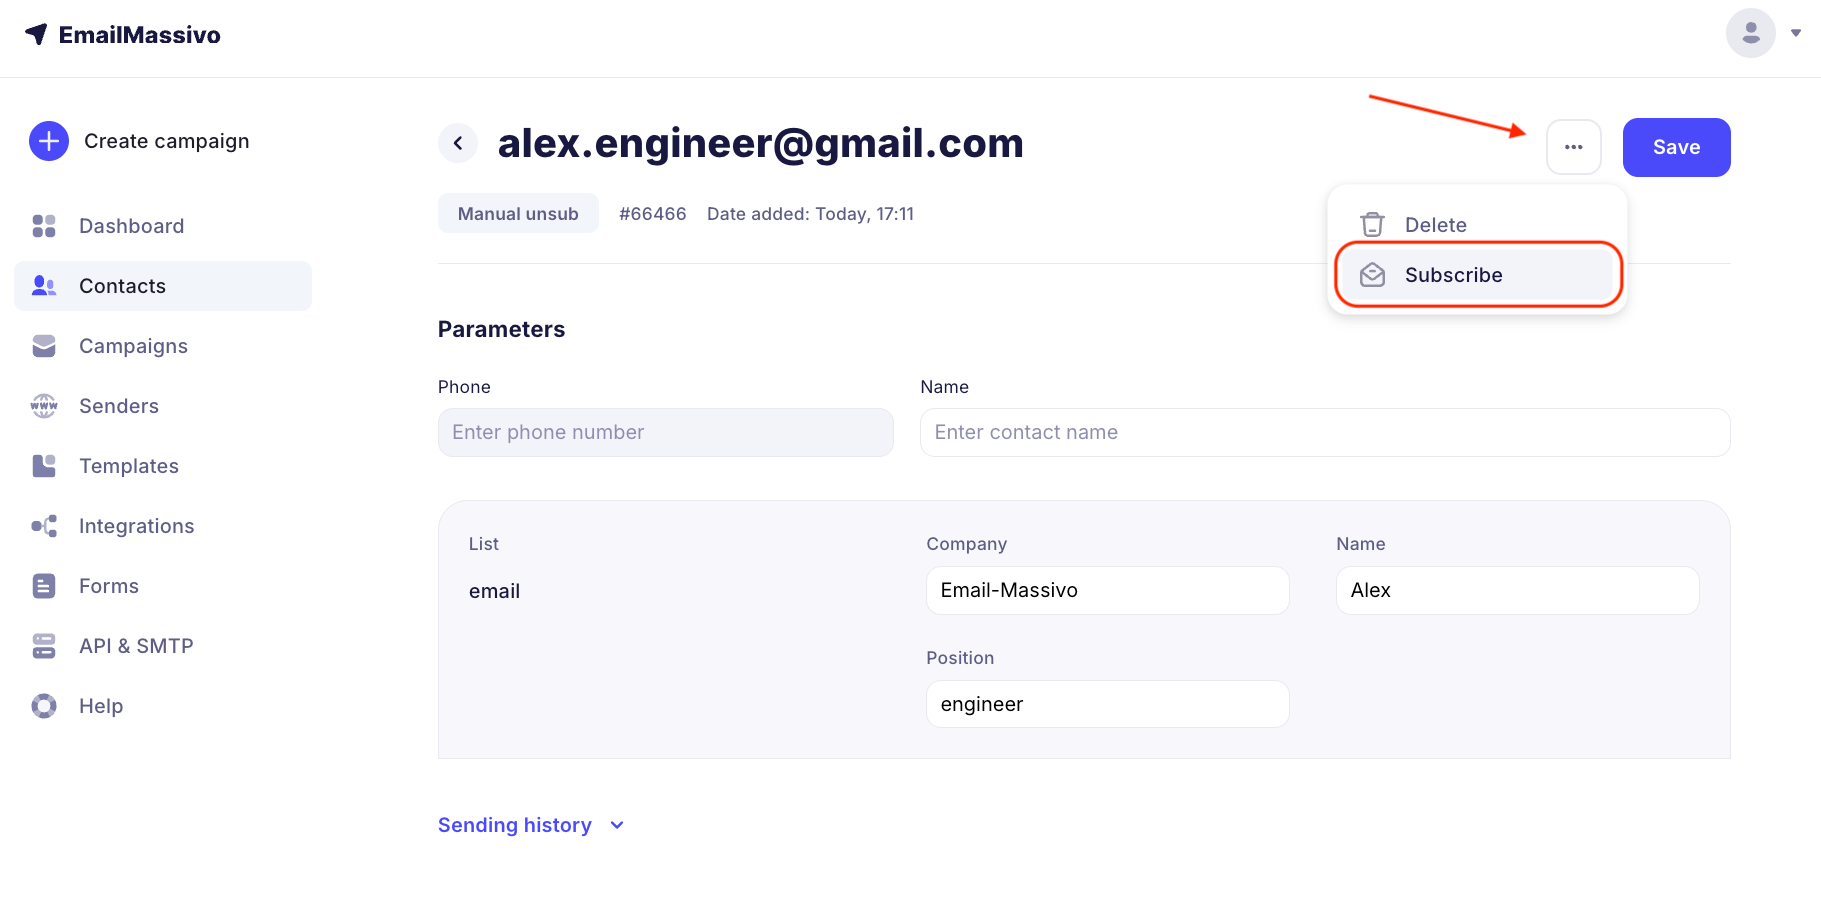
Task: Click the API & SMTP server icon
Action: 44,646
